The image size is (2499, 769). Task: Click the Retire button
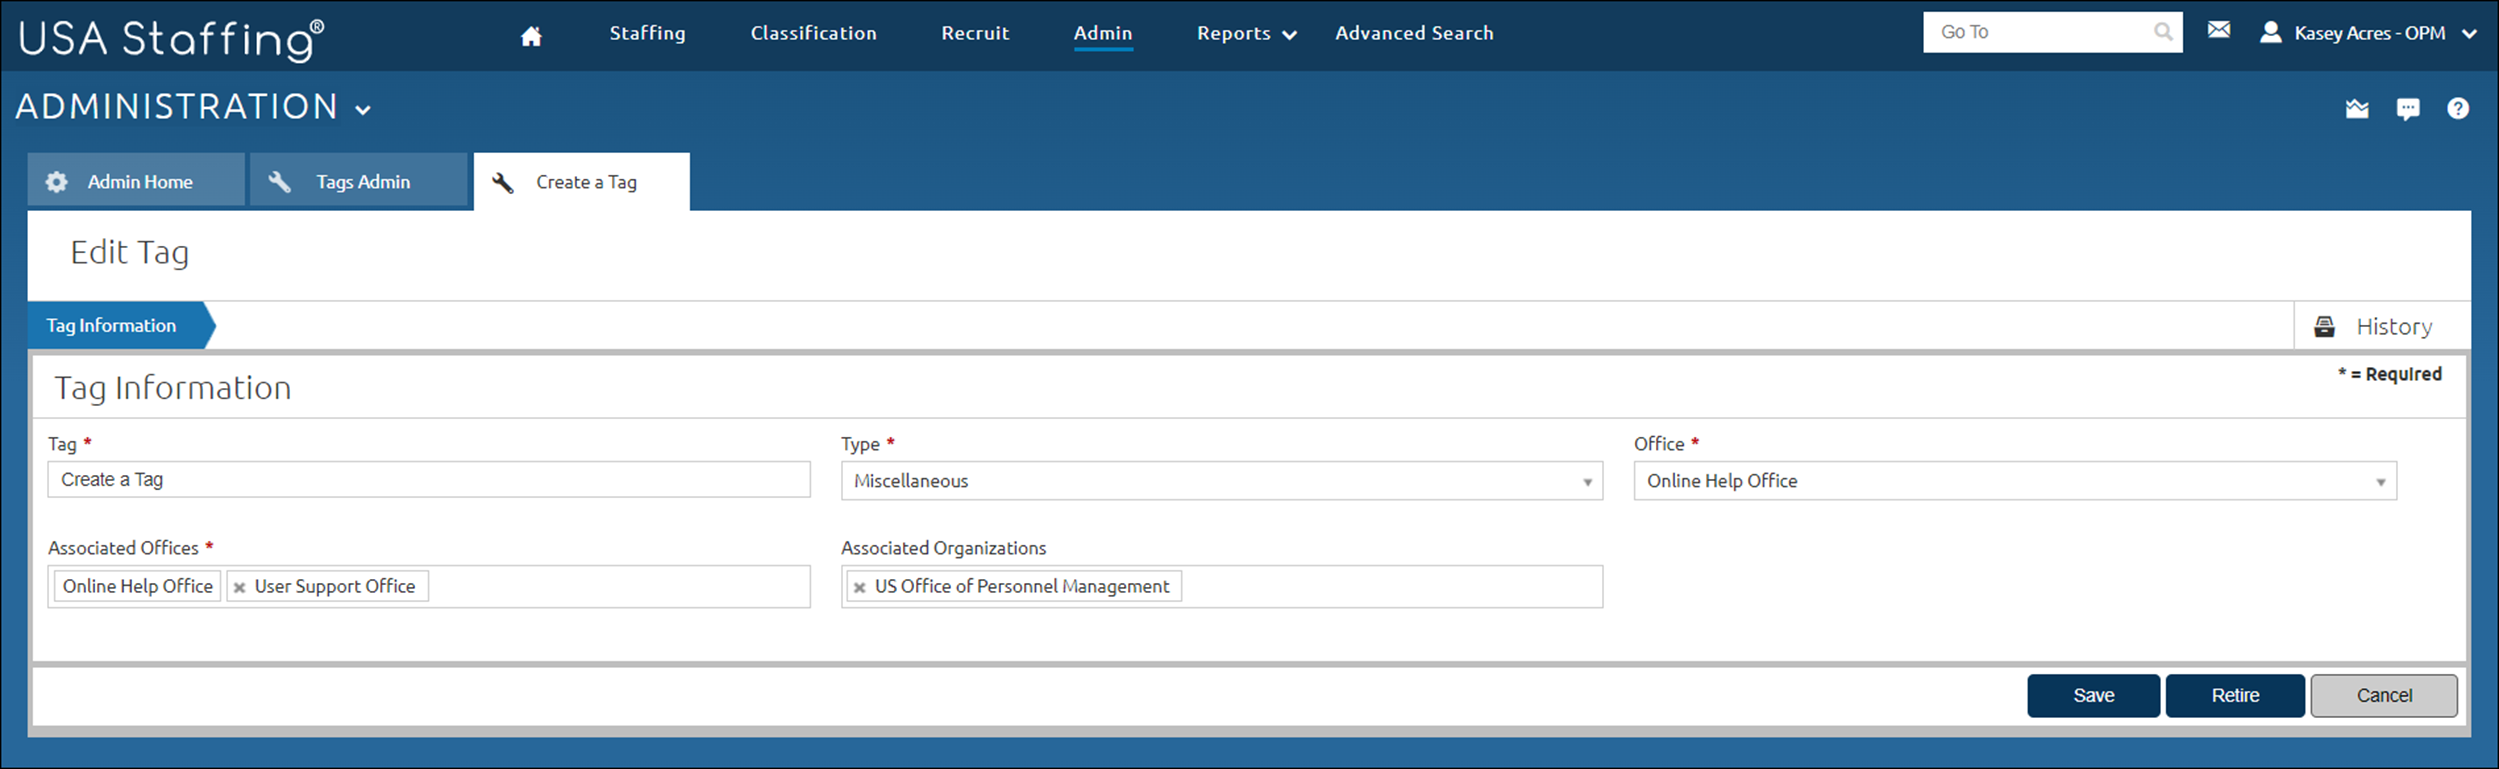(2235, 695)
